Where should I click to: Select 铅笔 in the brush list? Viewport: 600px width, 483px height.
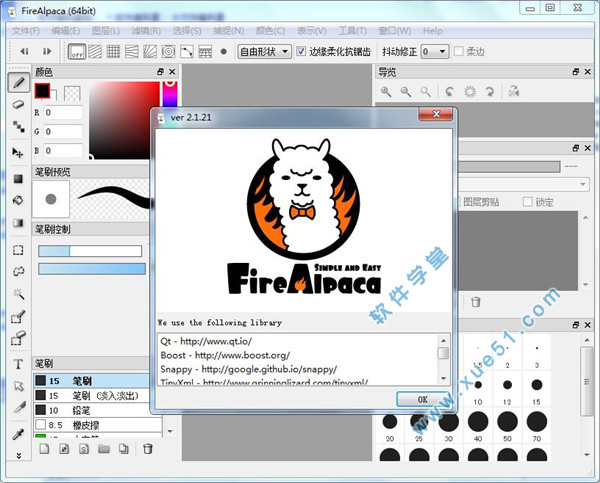(x=98, y=410)
